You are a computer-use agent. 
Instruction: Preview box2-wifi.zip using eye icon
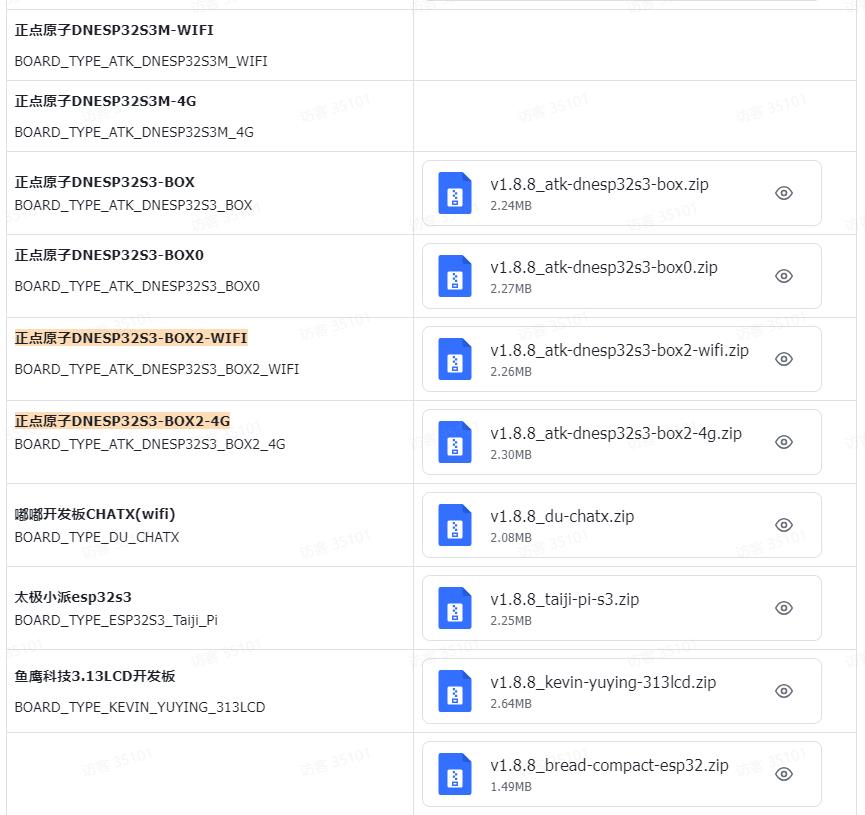[784, 359]
